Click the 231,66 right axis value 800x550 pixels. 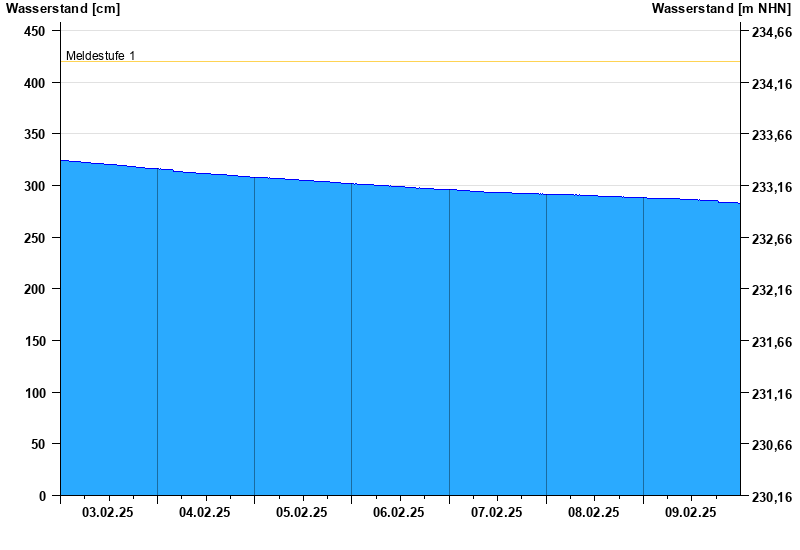click(x=772, y=342)
